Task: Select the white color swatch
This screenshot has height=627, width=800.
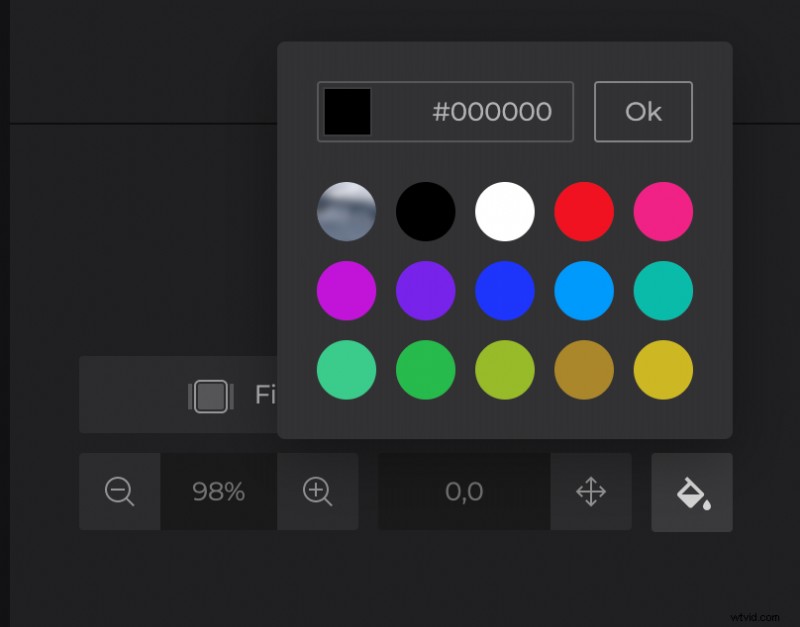Action: click(504, 211)
